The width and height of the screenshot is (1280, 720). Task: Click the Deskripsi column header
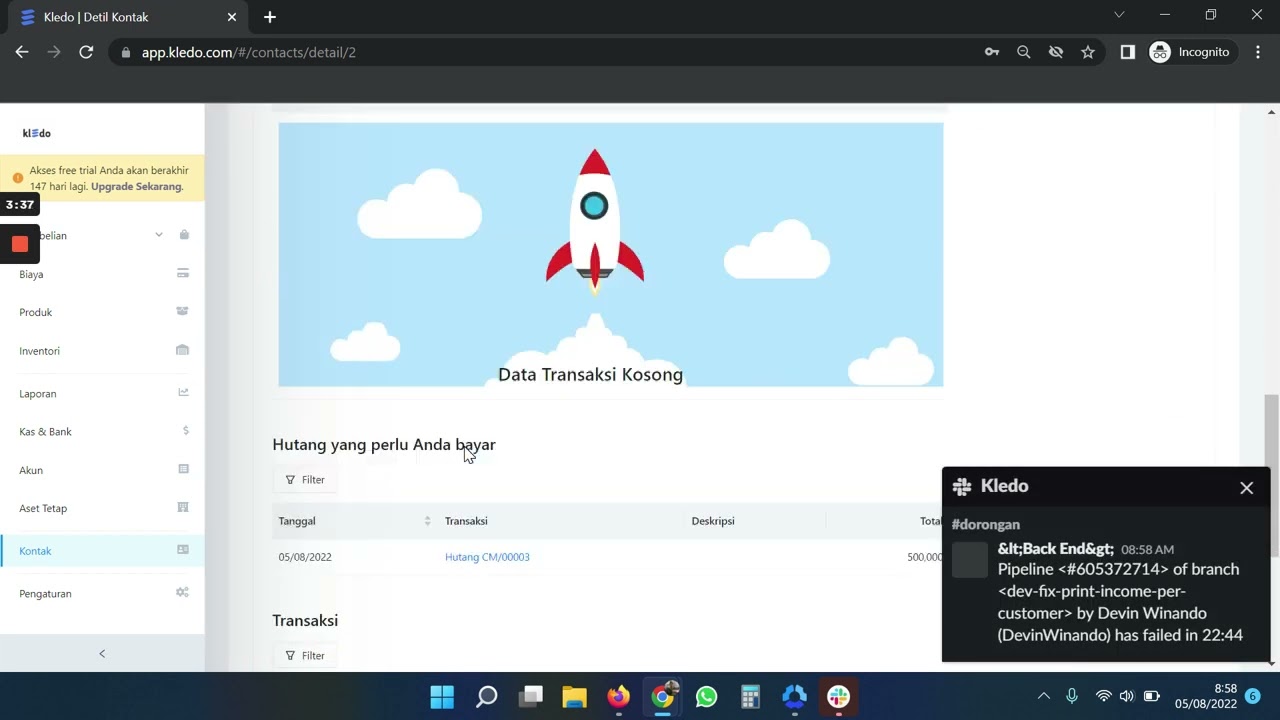point(713,521)
